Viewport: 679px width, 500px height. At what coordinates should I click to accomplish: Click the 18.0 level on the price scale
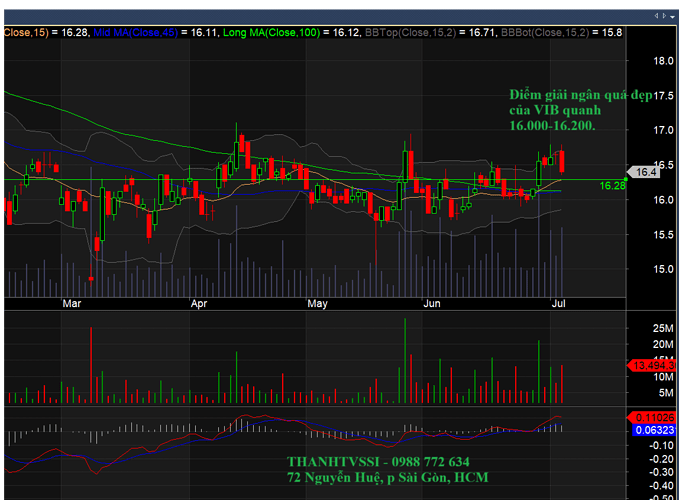point(663,61)
